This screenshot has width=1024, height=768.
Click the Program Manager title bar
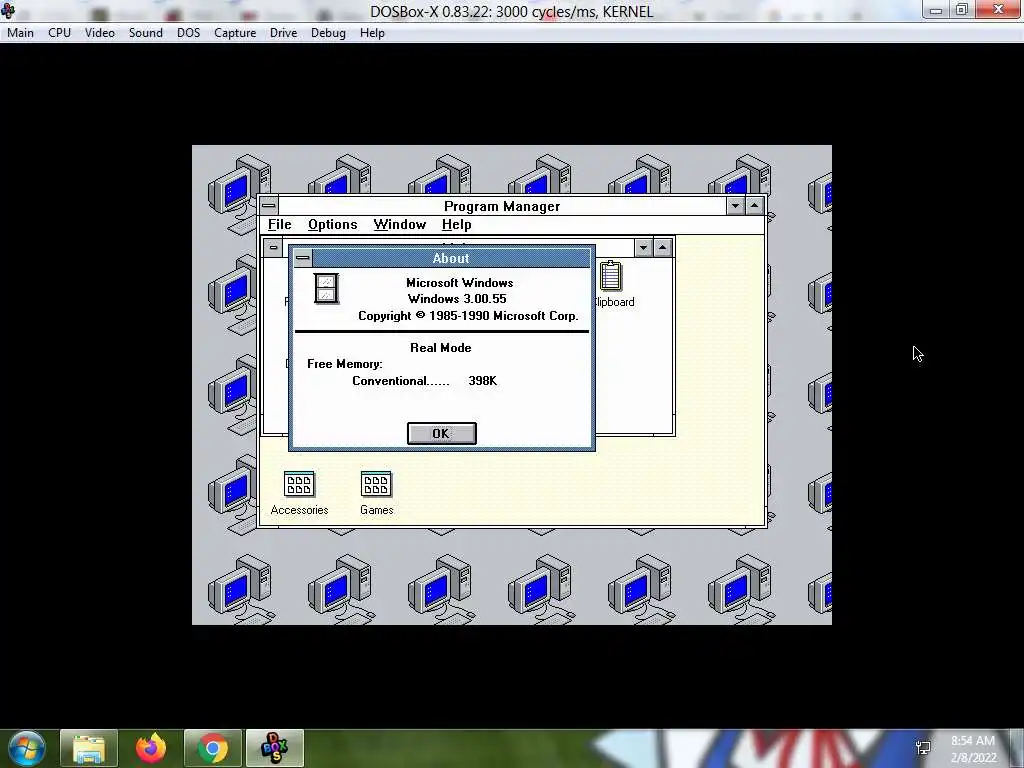click(x=502, y=206)
